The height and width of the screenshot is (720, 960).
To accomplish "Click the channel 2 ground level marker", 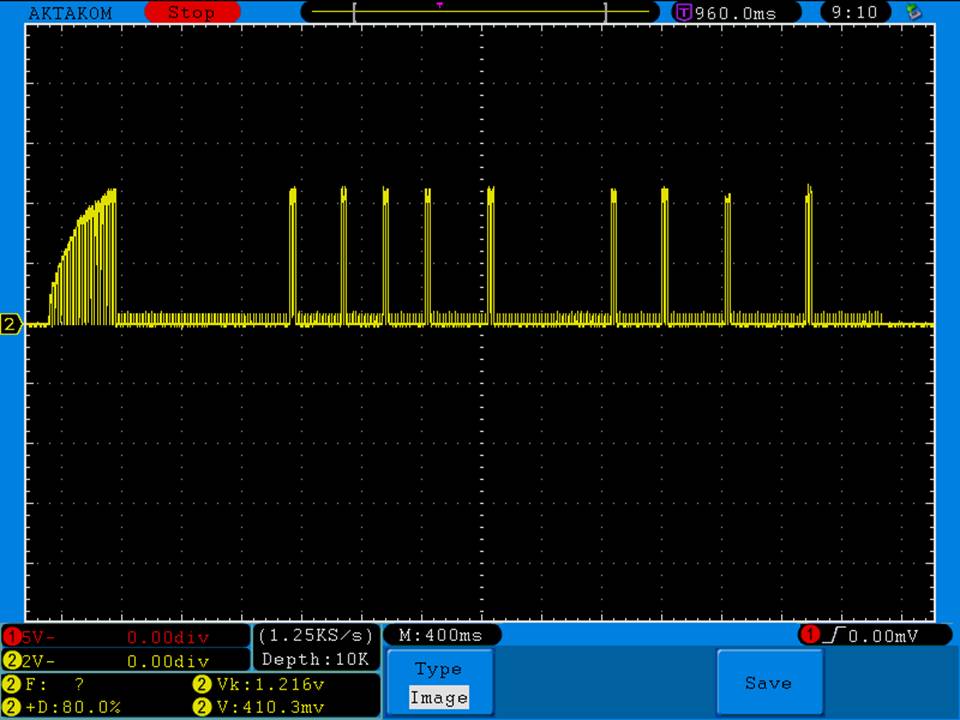I will 12,324.
